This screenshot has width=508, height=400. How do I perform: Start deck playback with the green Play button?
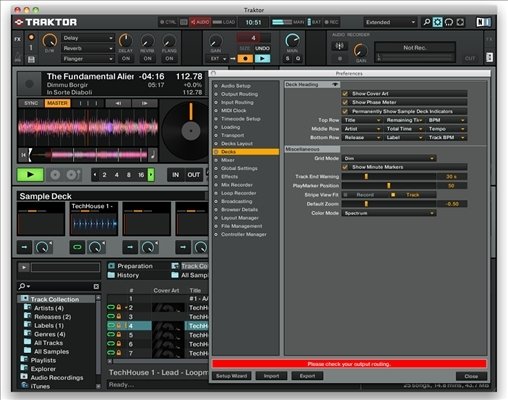click(30, 174)
